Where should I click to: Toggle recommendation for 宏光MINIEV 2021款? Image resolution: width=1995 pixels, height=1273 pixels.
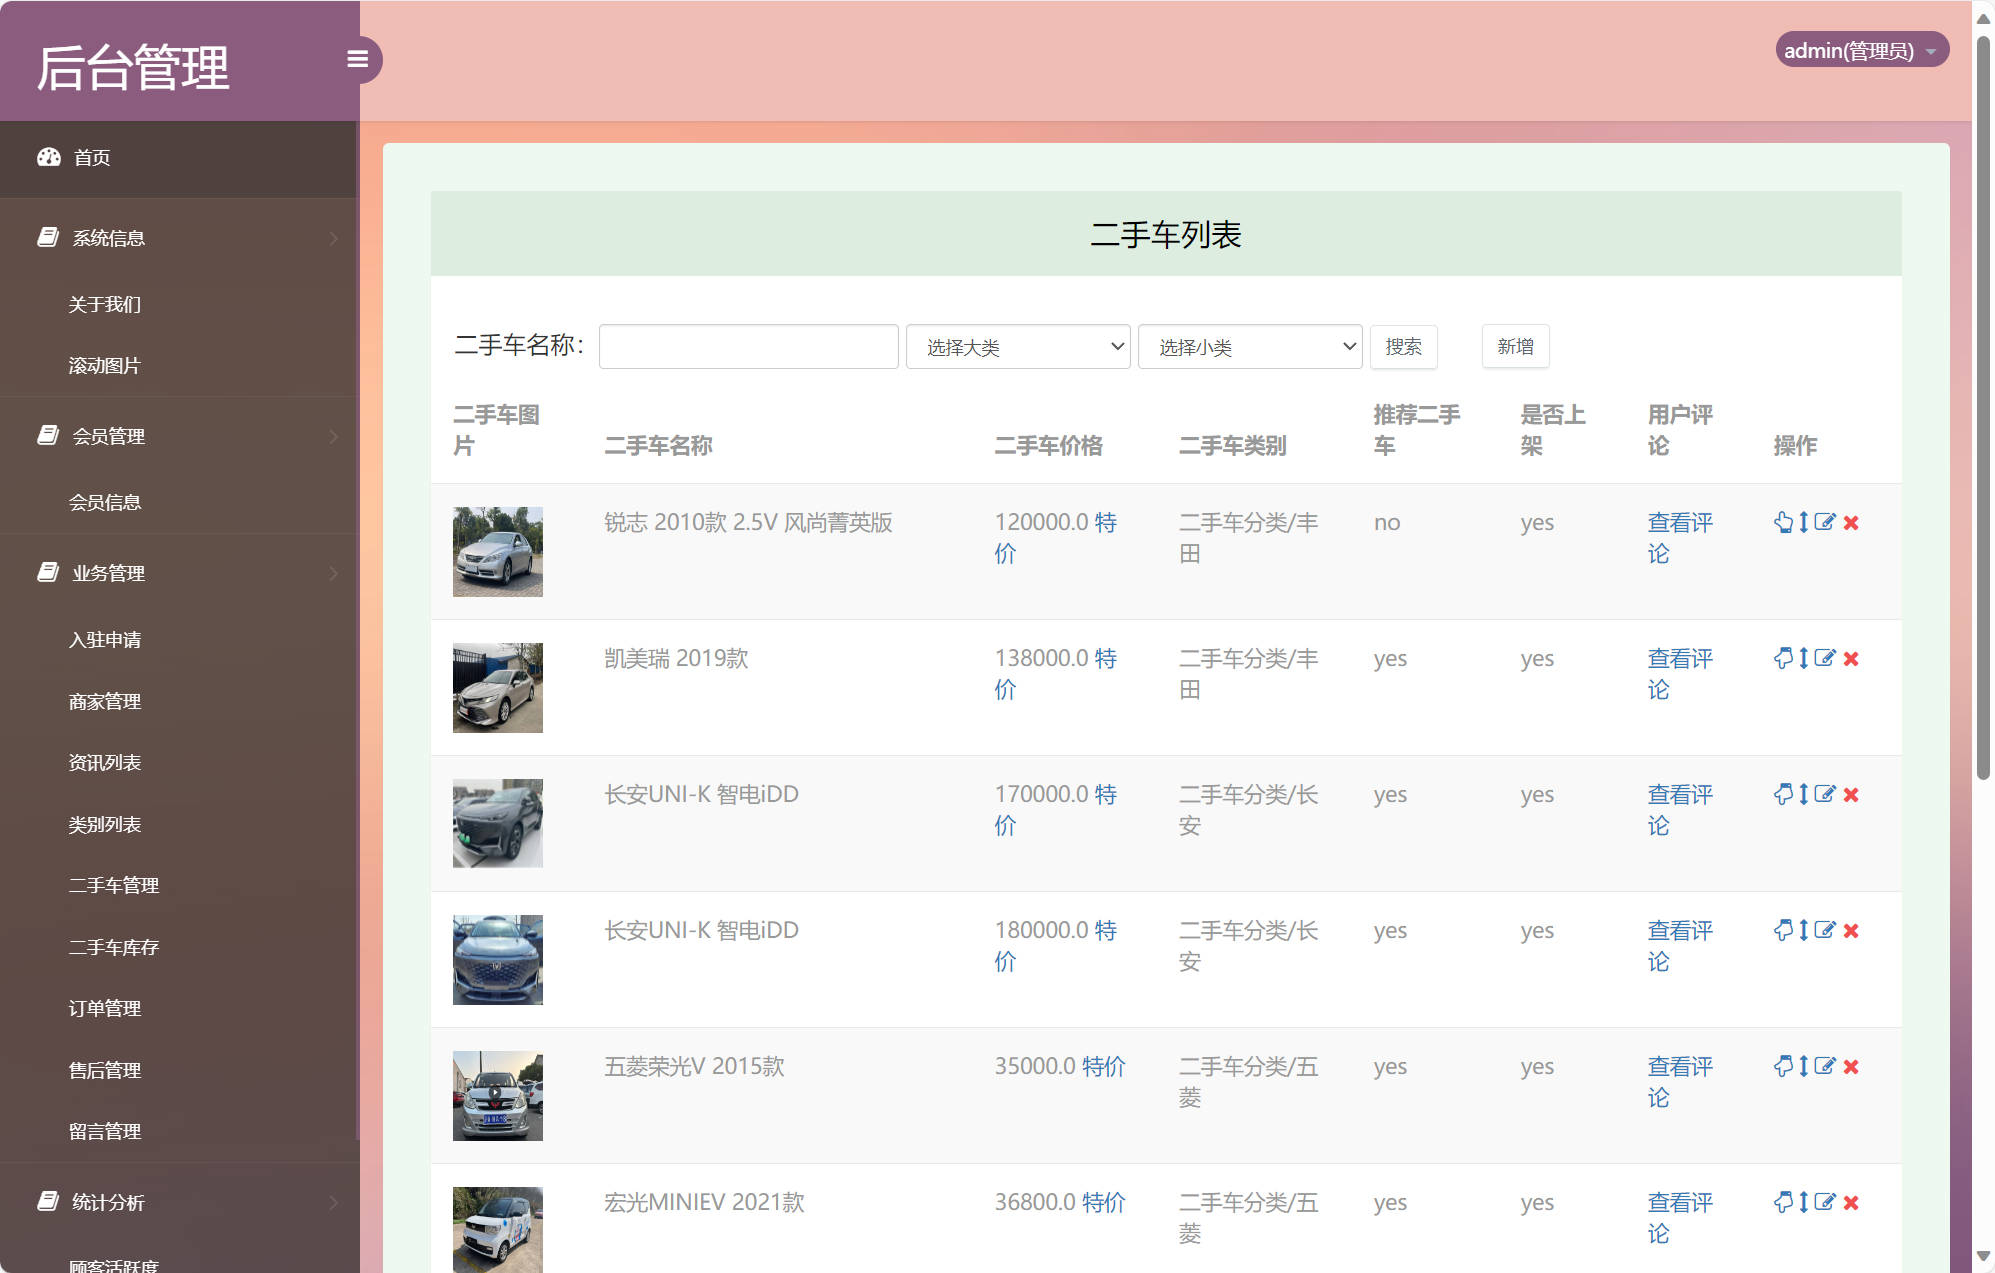coord(1786,1202)
